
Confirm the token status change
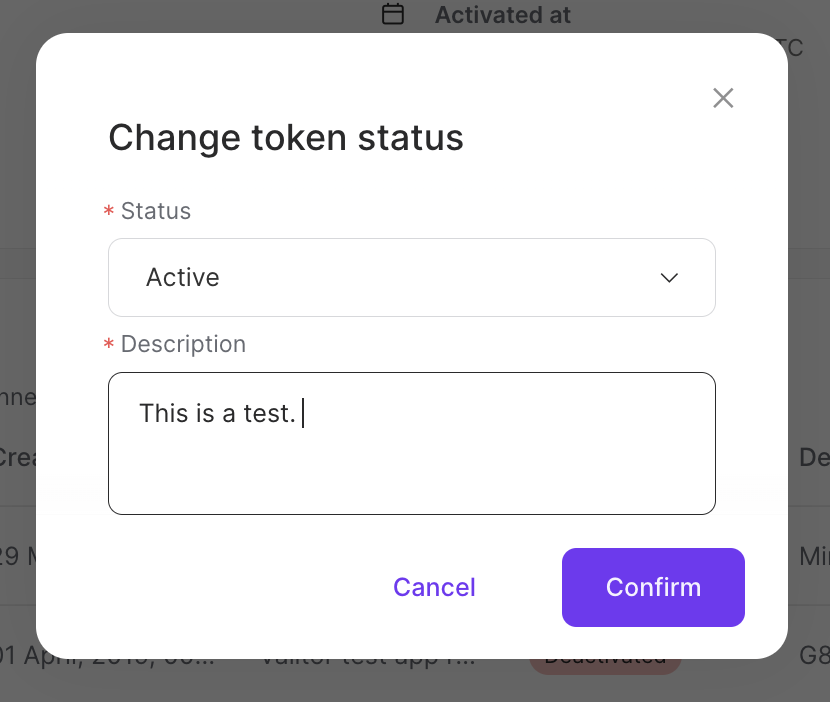[653, 587]
